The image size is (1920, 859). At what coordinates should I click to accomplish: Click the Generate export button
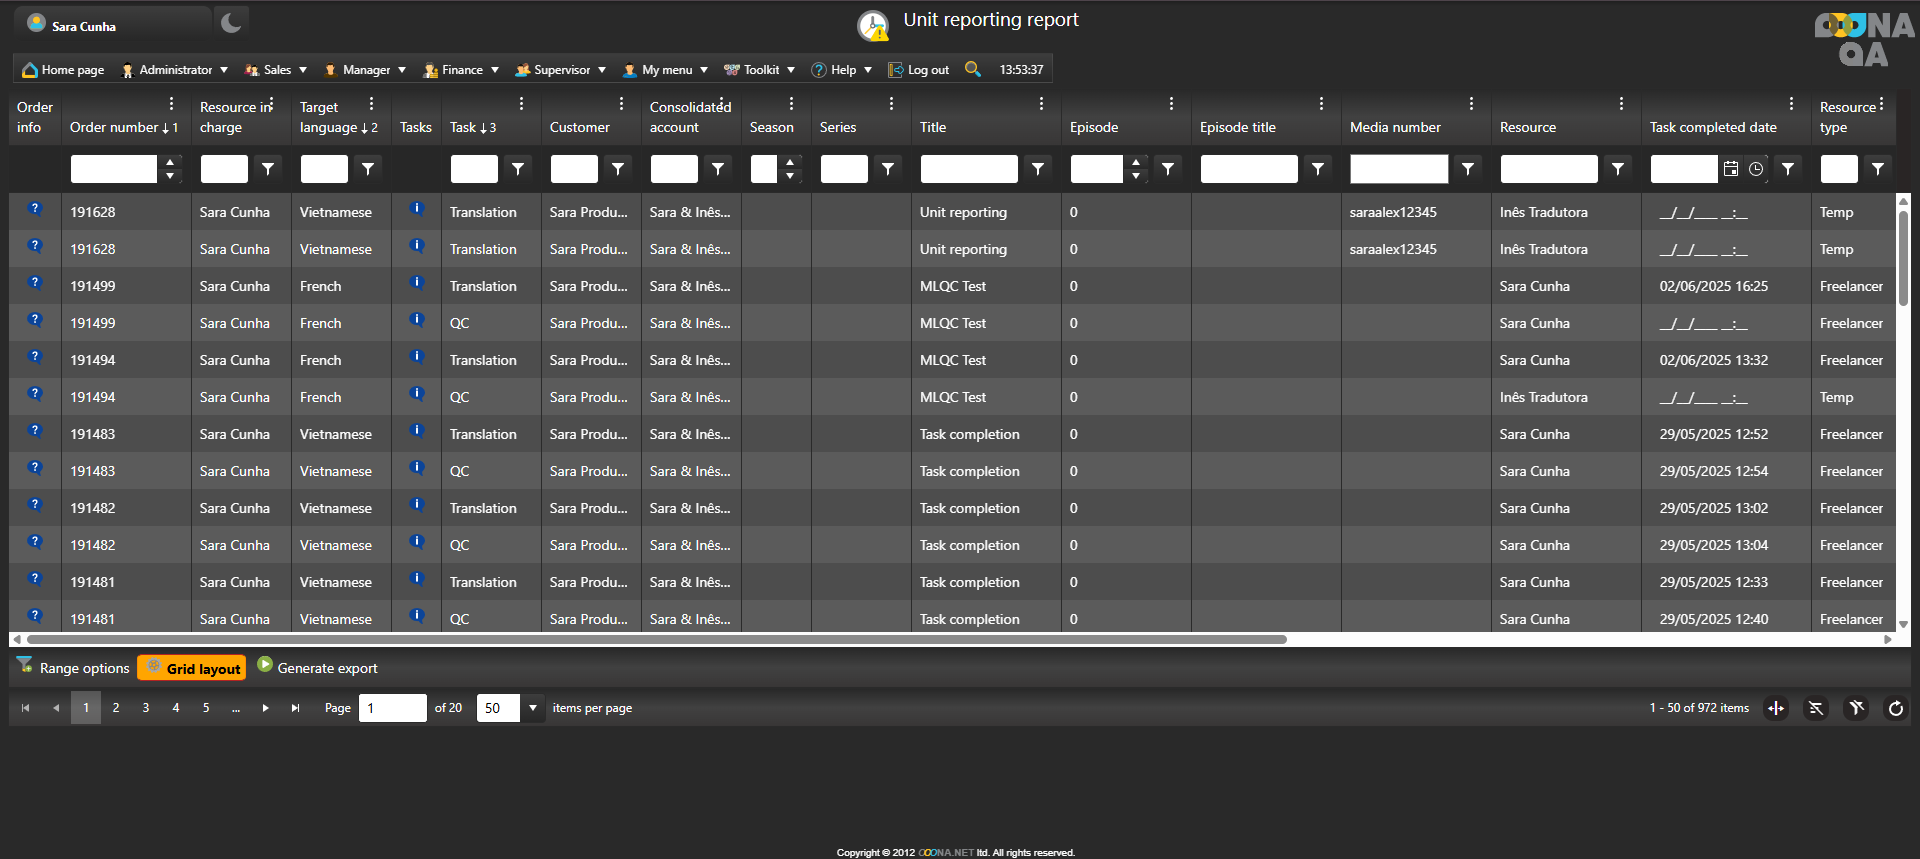pyautogui.click(x=318, y=668)
